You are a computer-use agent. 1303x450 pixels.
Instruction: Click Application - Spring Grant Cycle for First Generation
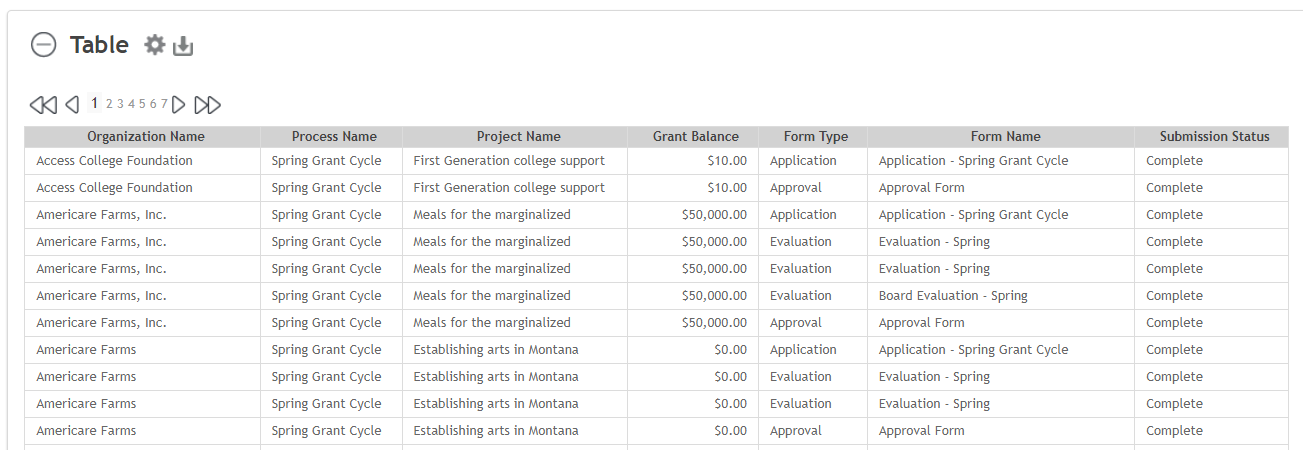pos(973,161)
